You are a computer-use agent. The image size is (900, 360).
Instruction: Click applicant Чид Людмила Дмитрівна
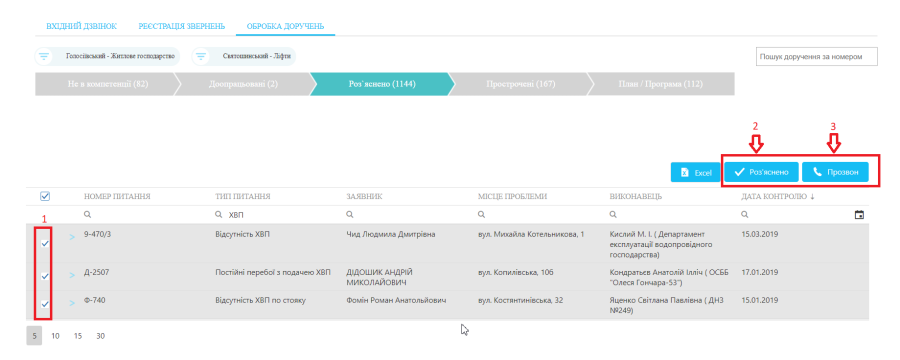pos(391,234)
